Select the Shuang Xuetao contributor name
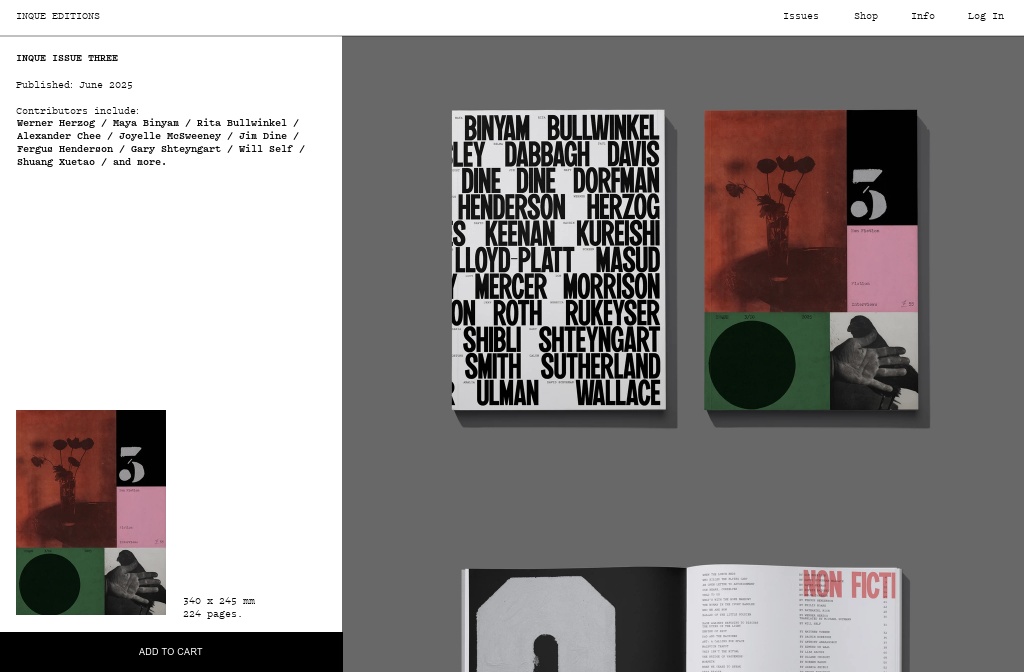The height and width of the screenshot is (672, 1024). [x=56, y=162]
